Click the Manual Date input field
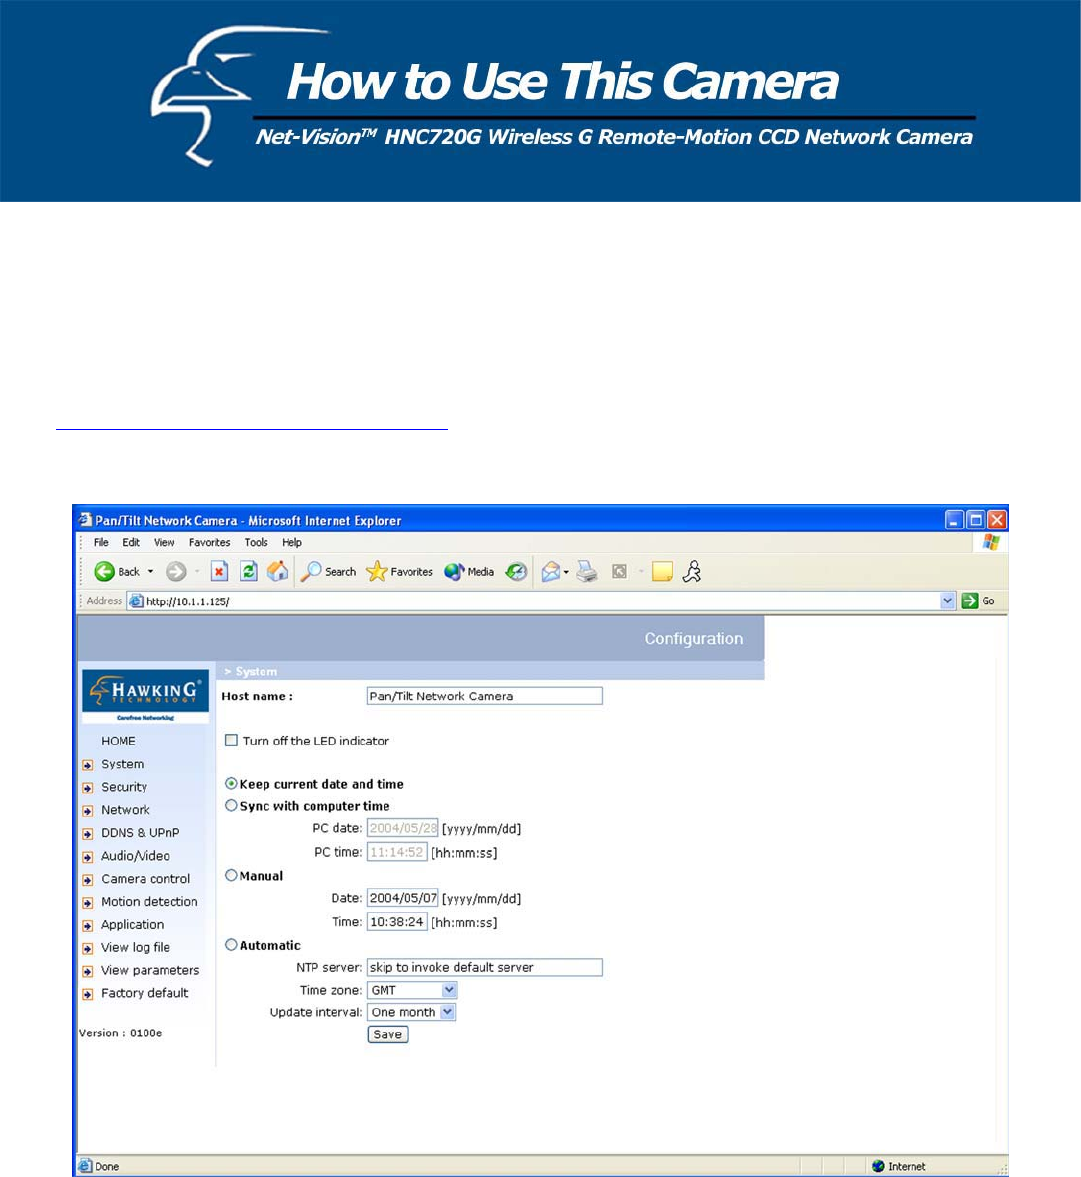This screenshot has width=1081, height=1177. pos(402,898)
